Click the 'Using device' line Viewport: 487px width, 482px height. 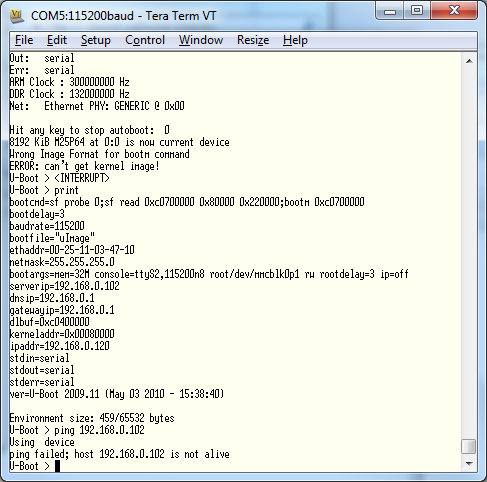pos(42,442)
